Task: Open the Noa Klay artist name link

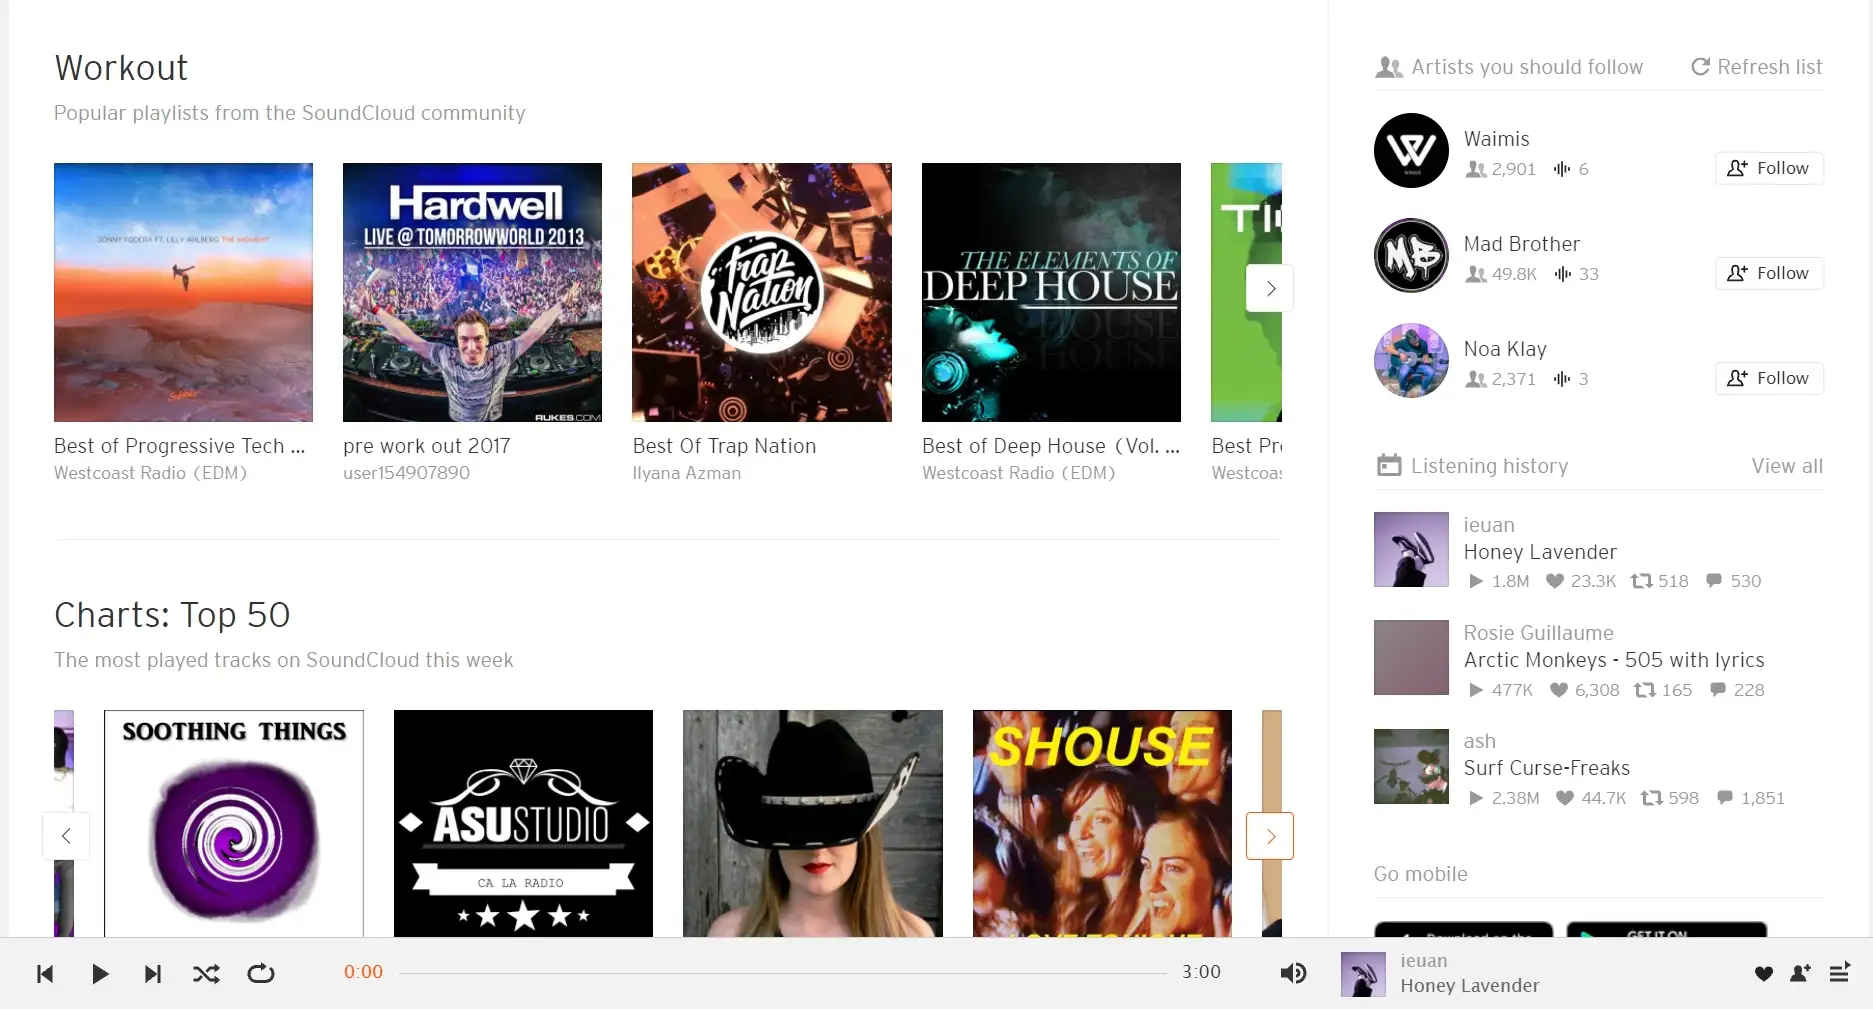Action: pyautogui.click(x=1505, y=349)
